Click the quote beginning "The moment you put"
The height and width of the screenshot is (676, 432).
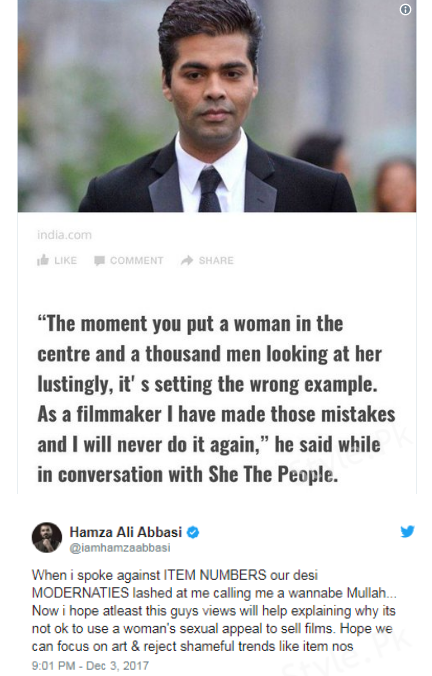216,399
